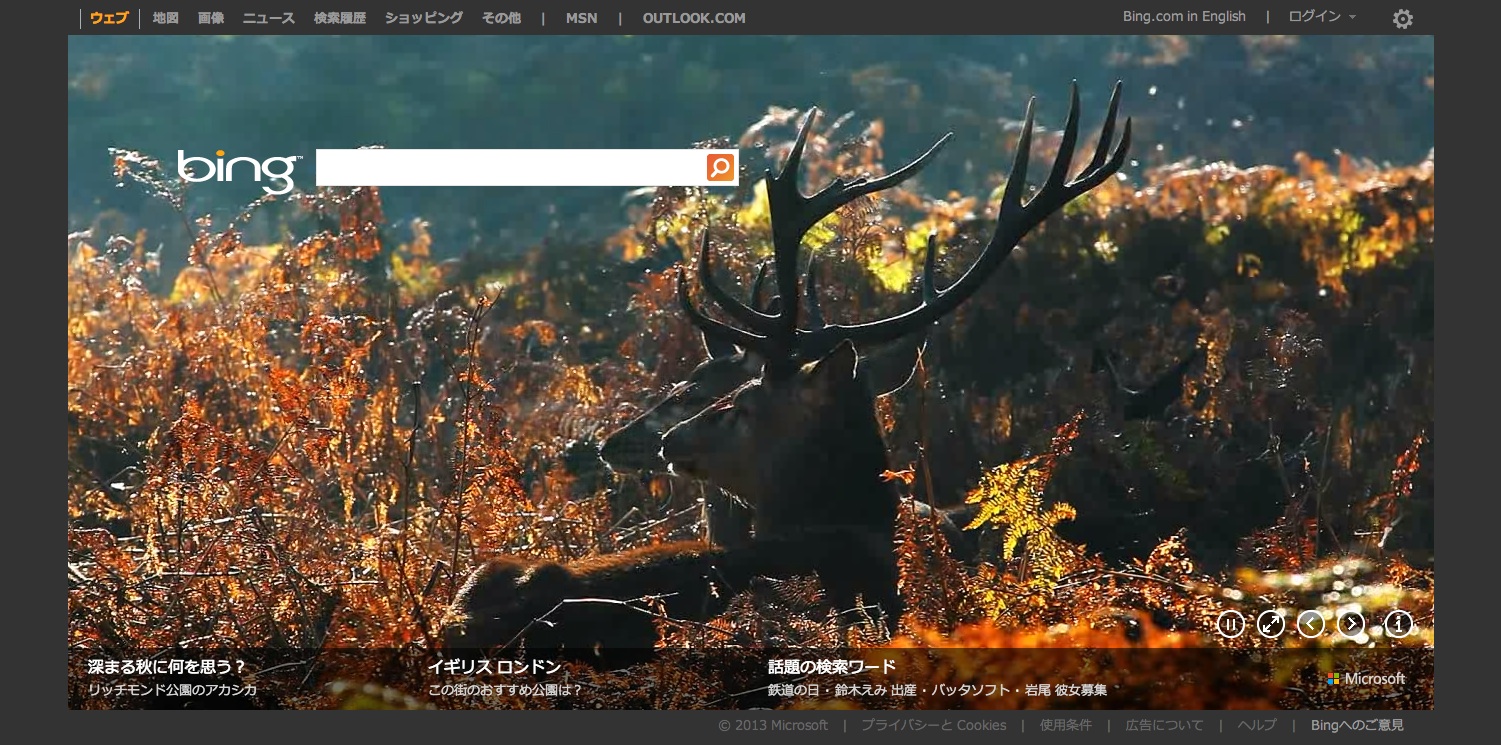Viewport: 1501px width, 745px height.
Task: Open the image info icon
Action: pos(1398,624)
